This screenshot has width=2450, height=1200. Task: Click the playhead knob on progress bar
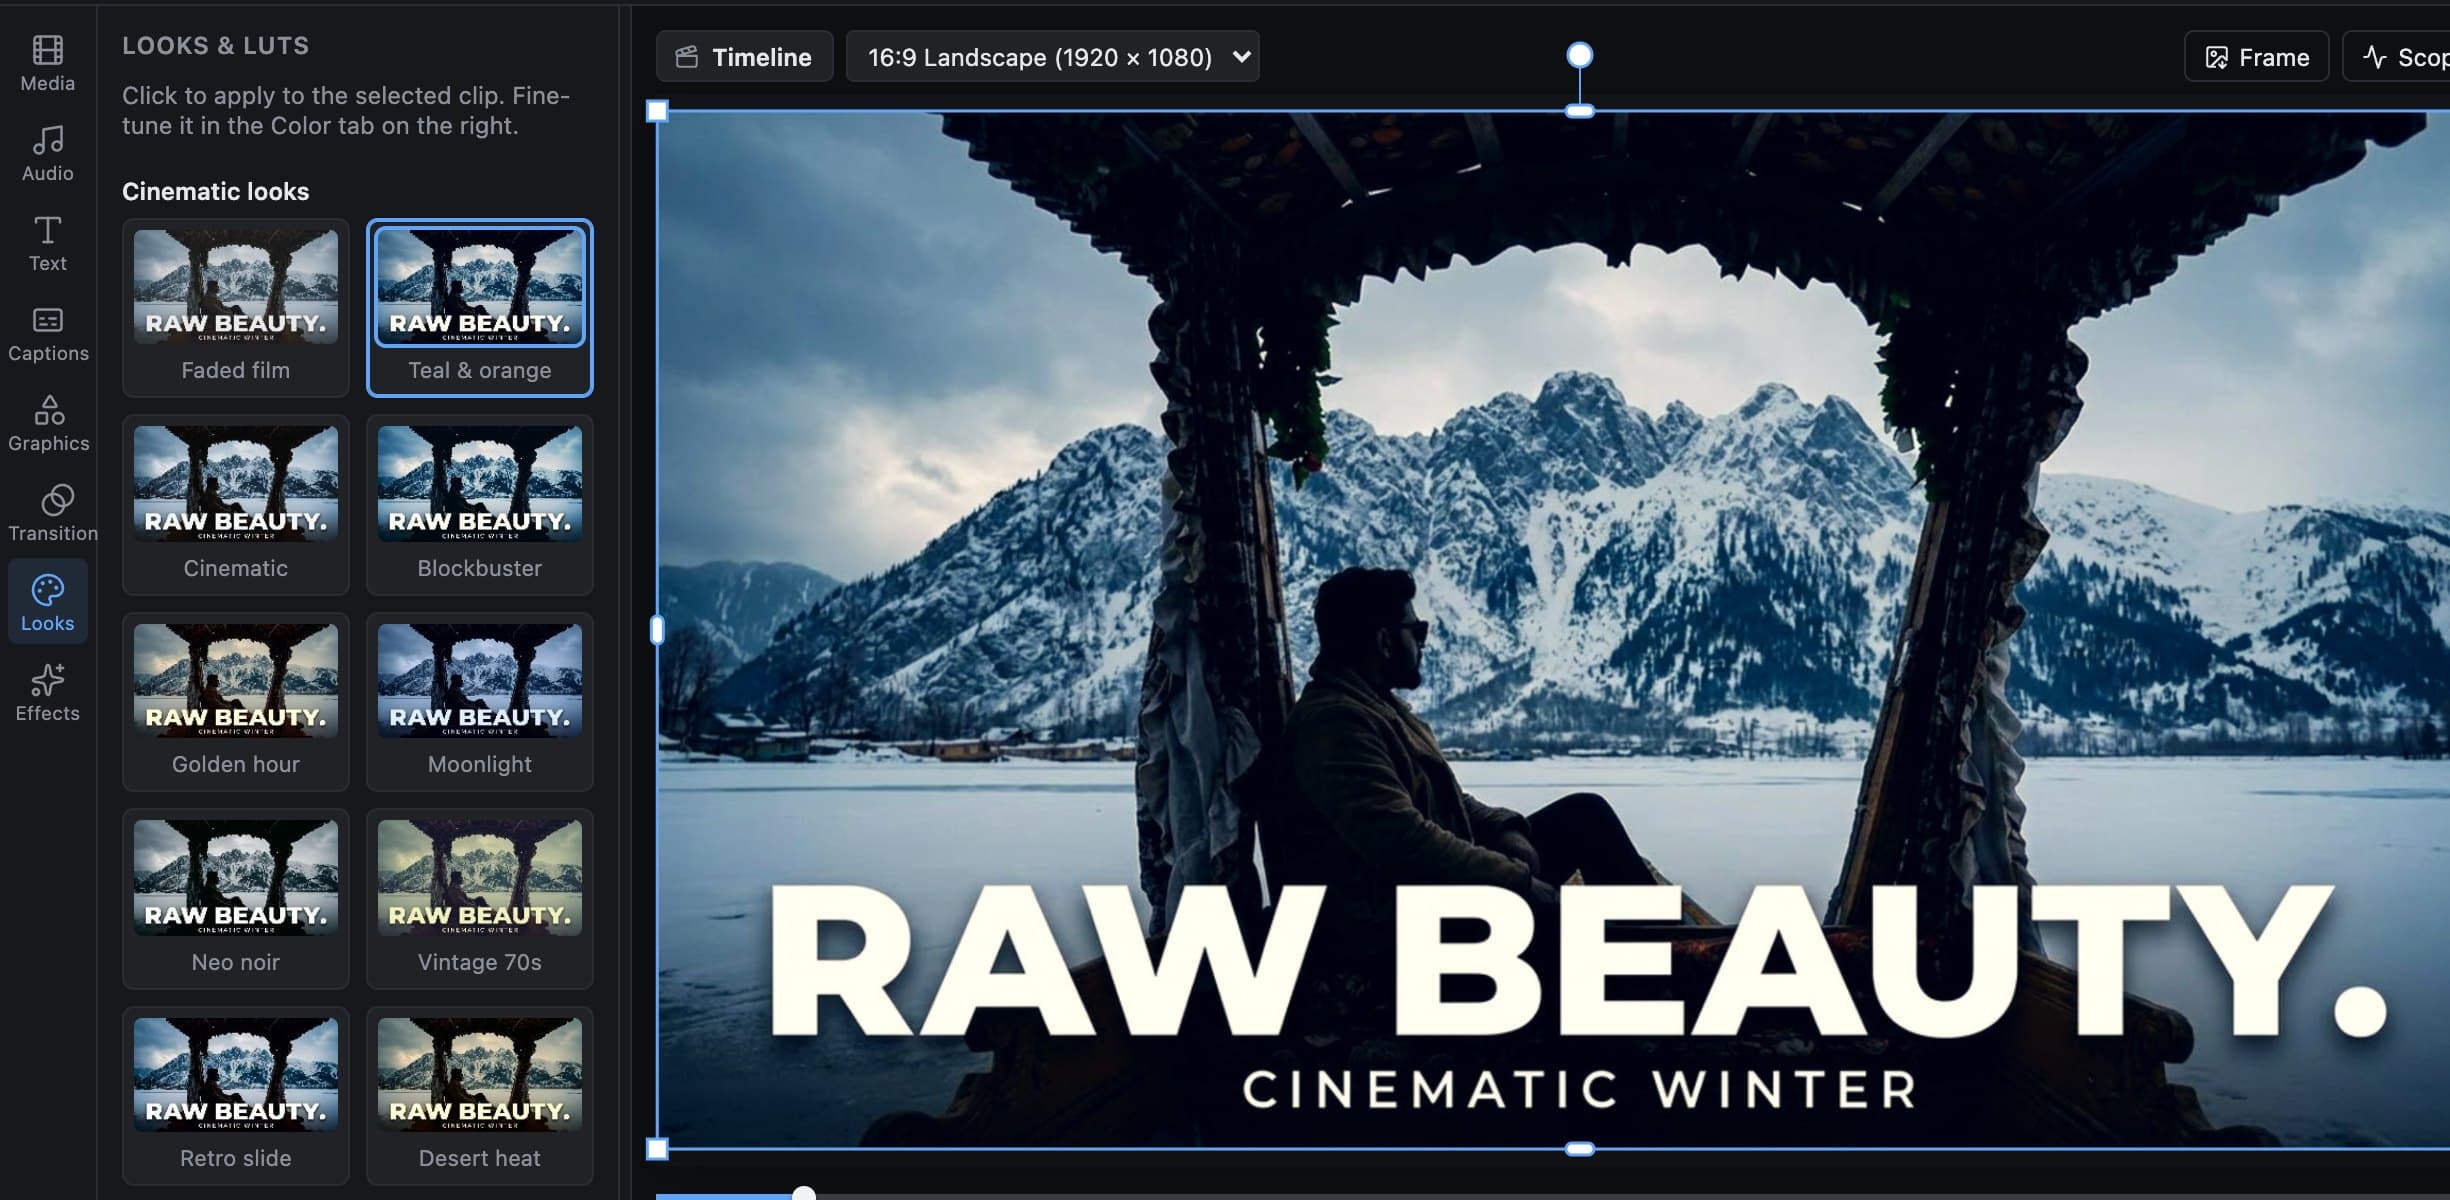pos(804,1193)
